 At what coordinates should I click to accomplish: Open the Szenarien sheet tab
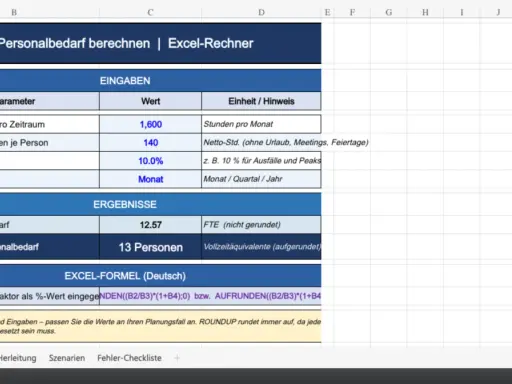pyautogui.click(x=67, y=358)
